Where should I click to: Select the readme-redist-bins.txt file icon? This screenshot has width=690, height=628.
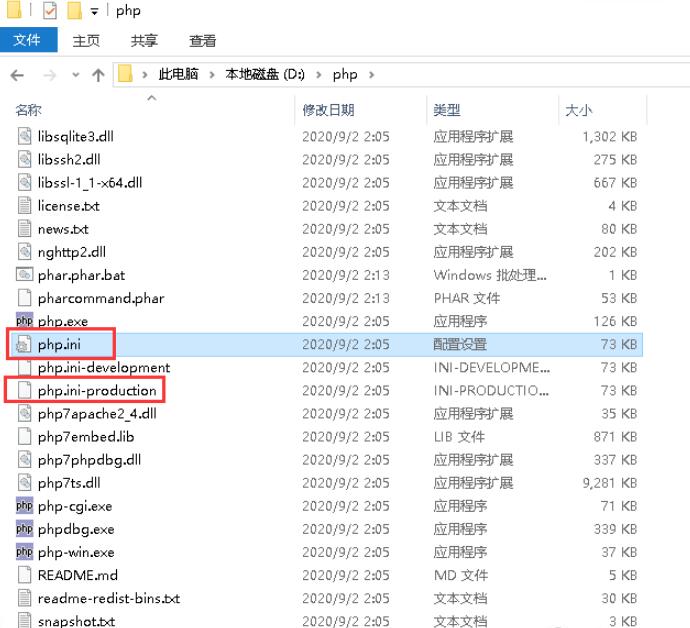tap(24, 598)
